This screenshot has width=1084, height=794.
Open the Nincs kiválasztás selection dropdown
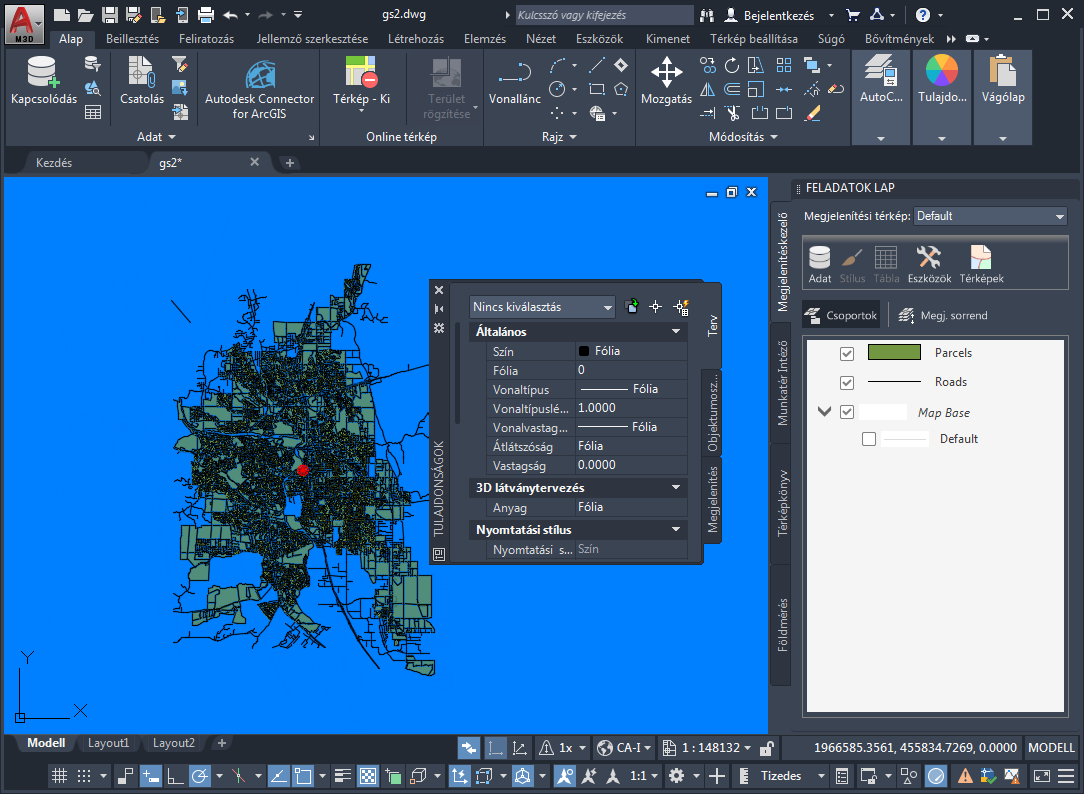point(542,307)
